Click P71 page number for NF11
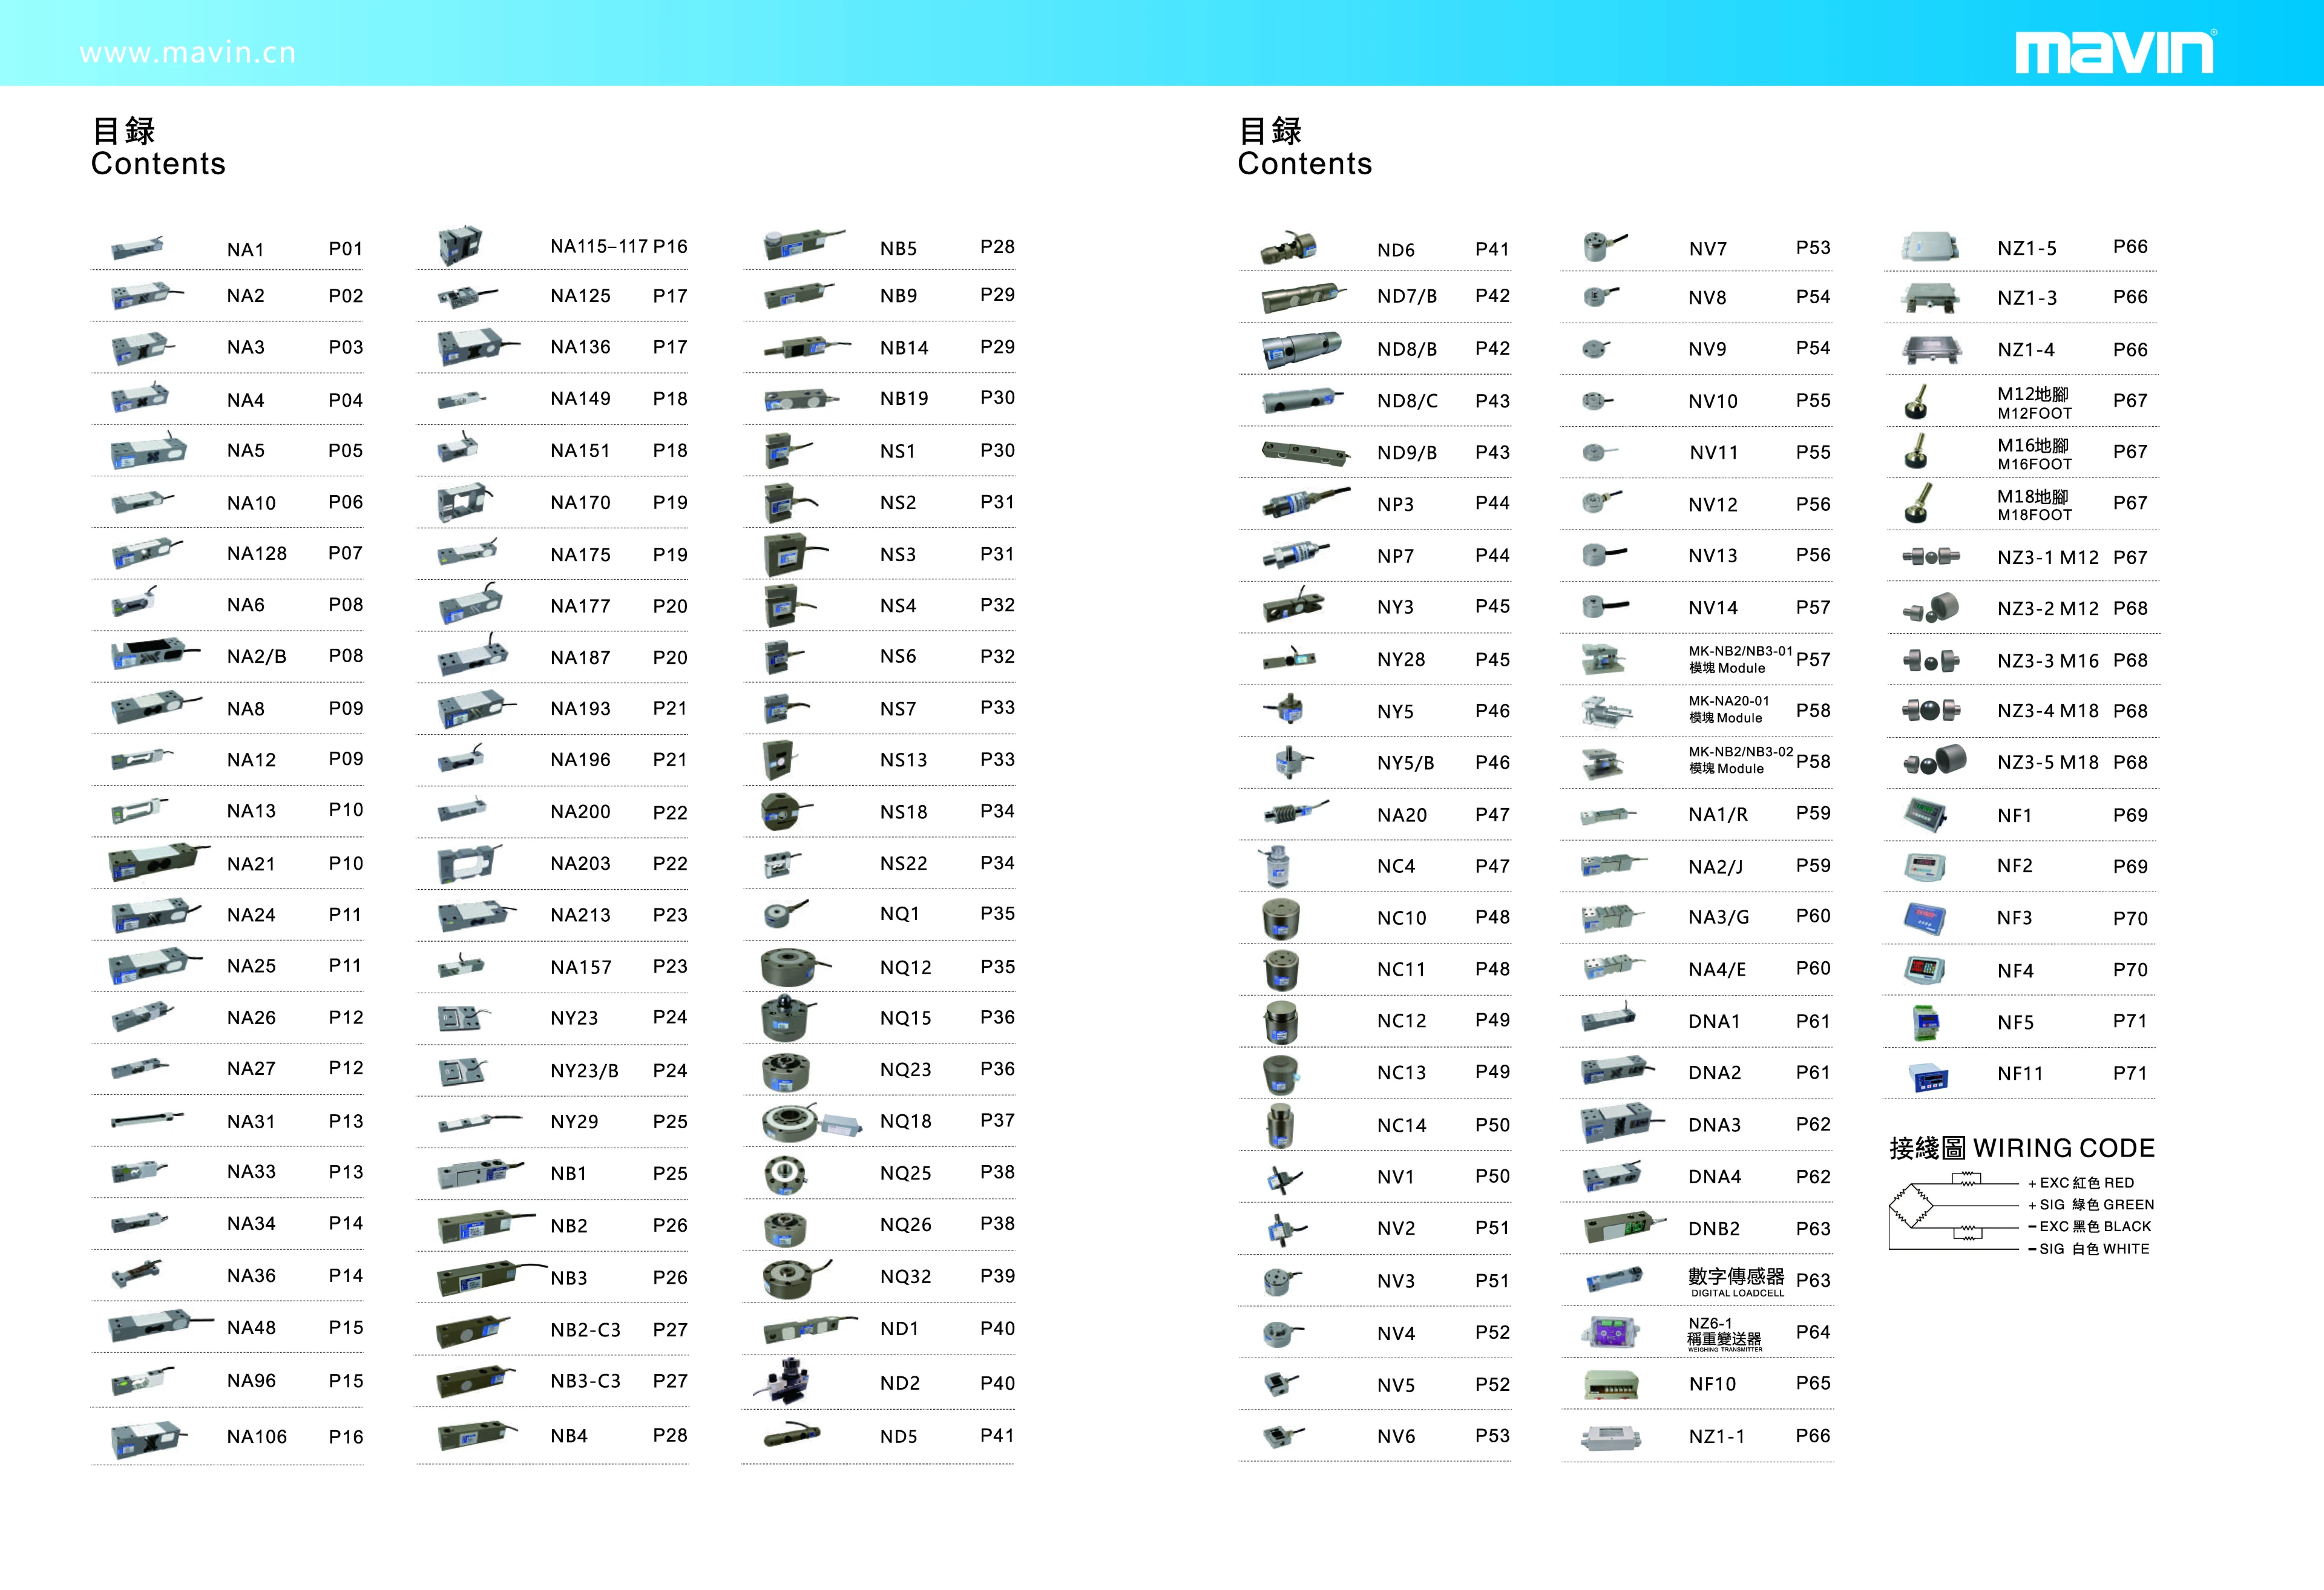2324x1590 pixels. tap(2130, 1073)
